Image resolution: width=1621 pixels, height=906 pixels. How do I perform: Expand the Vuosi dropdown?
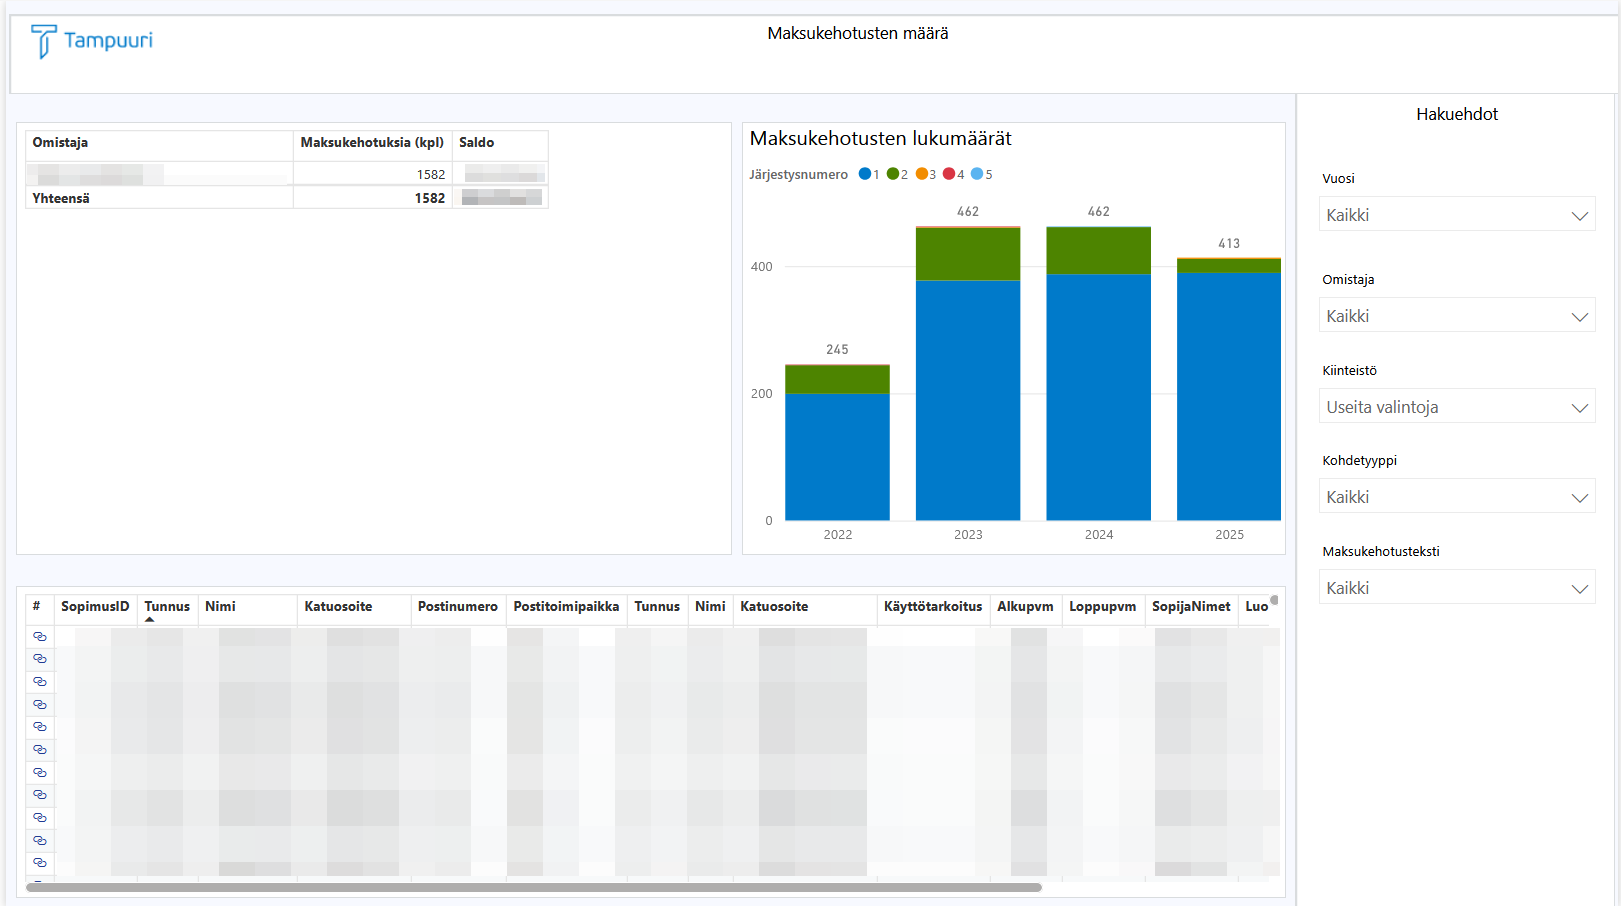(x=1456, y=215)
